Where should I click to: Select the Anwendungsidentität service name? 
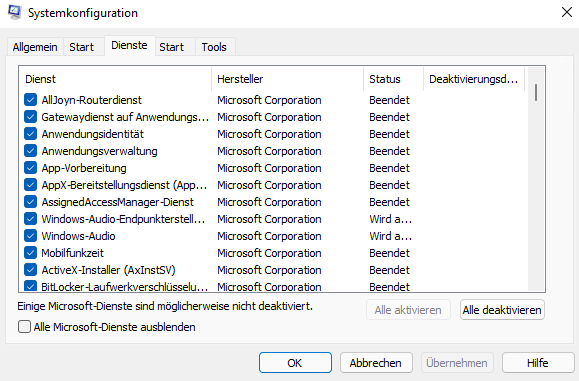click(92, 134)
